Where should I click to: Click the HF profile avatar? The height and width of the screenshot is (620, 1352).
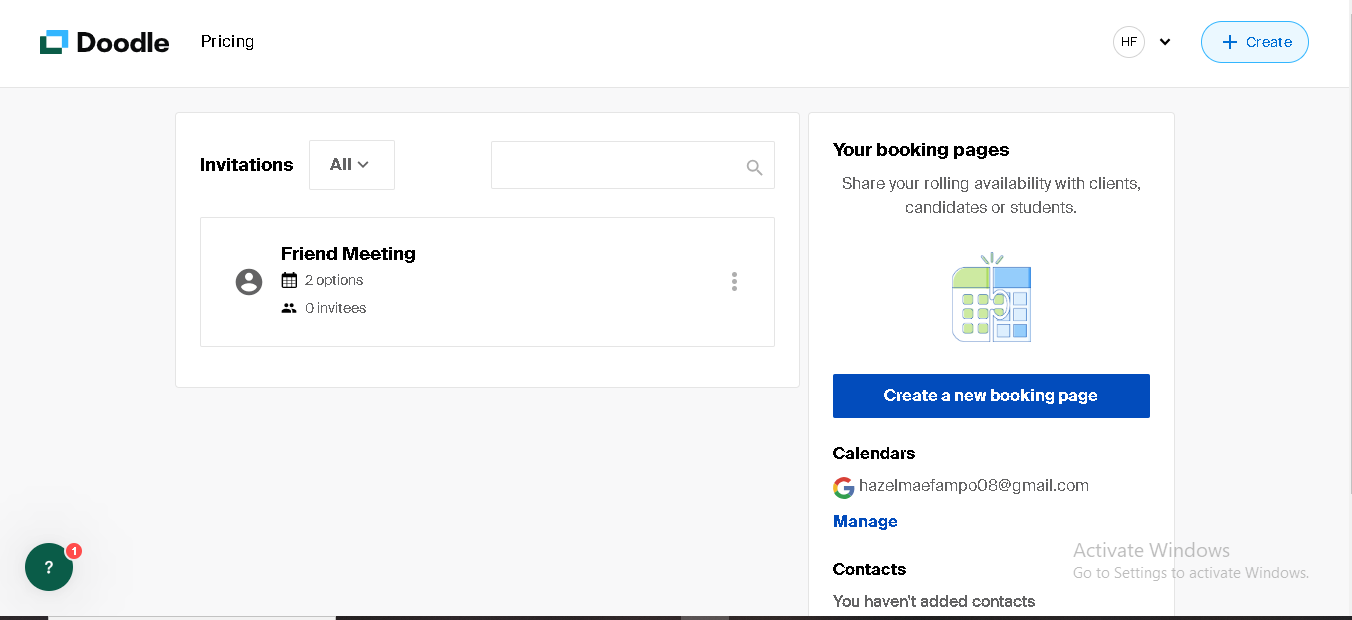[x=1128, y=42]
